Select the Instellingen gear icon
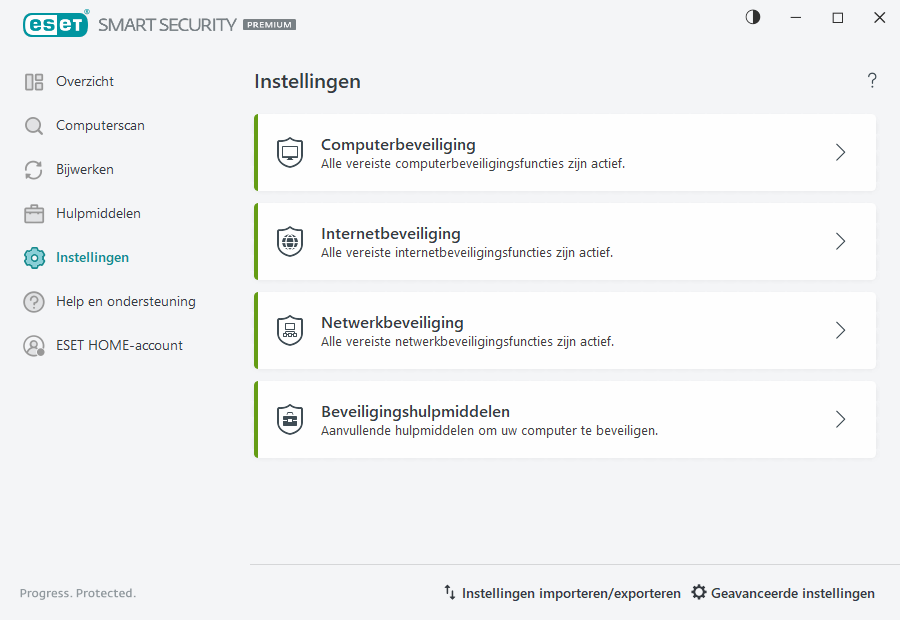The image size is (900, 620). click(33, 257)
